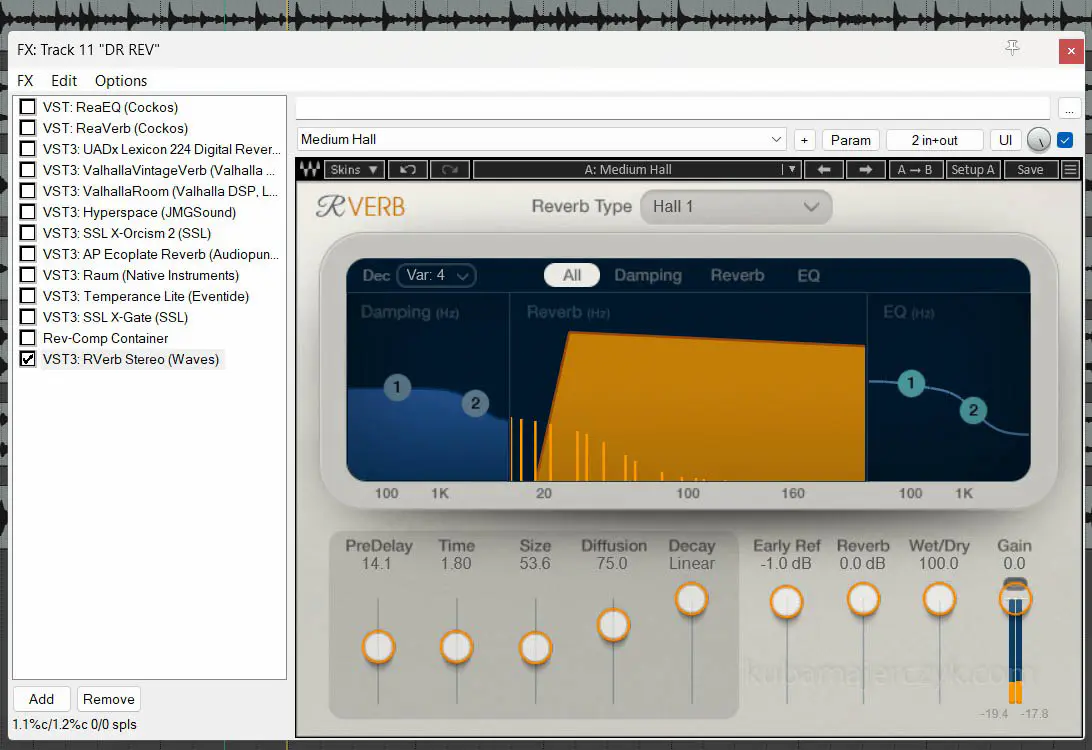Switch to the Damping graph tab
The image size is (1092, 750).
click(648, 275)
